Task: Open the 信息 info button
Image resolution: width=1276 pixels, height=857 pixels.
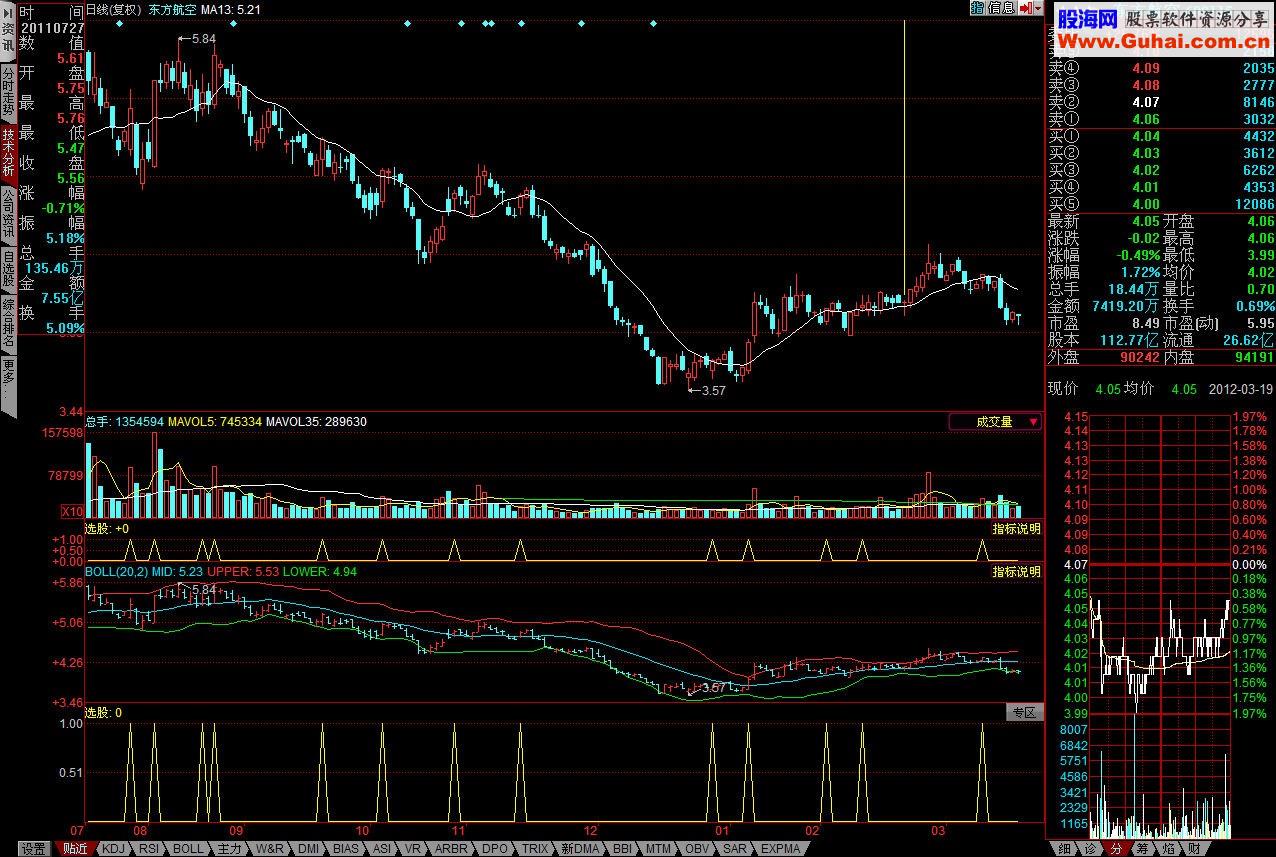Action: point(1001,8)
